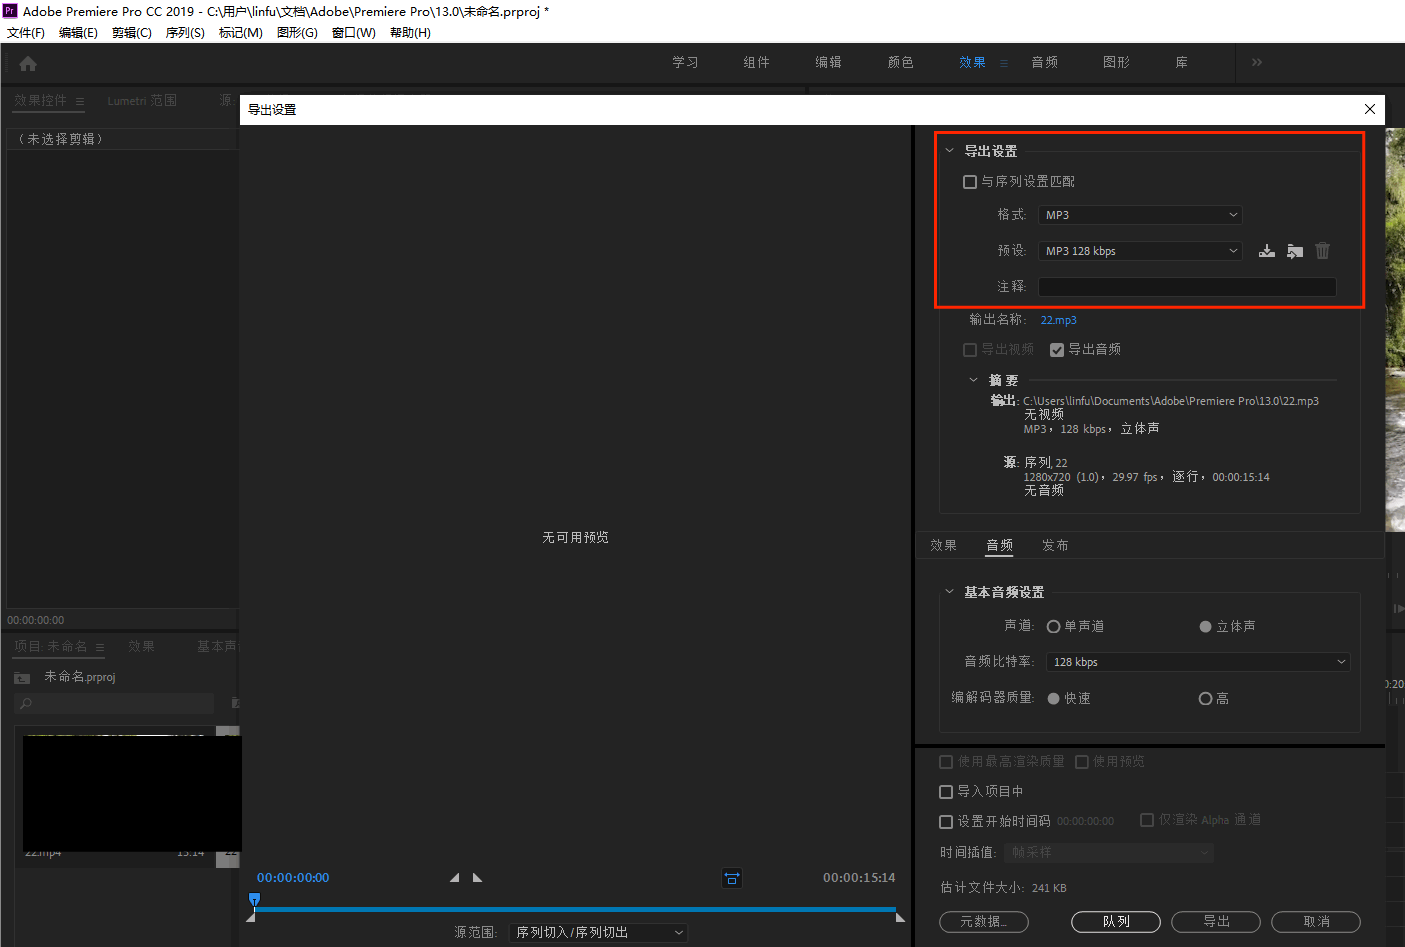
Task: Toggle 使用预览 checkbox
Action: (x=1082, y=762)
